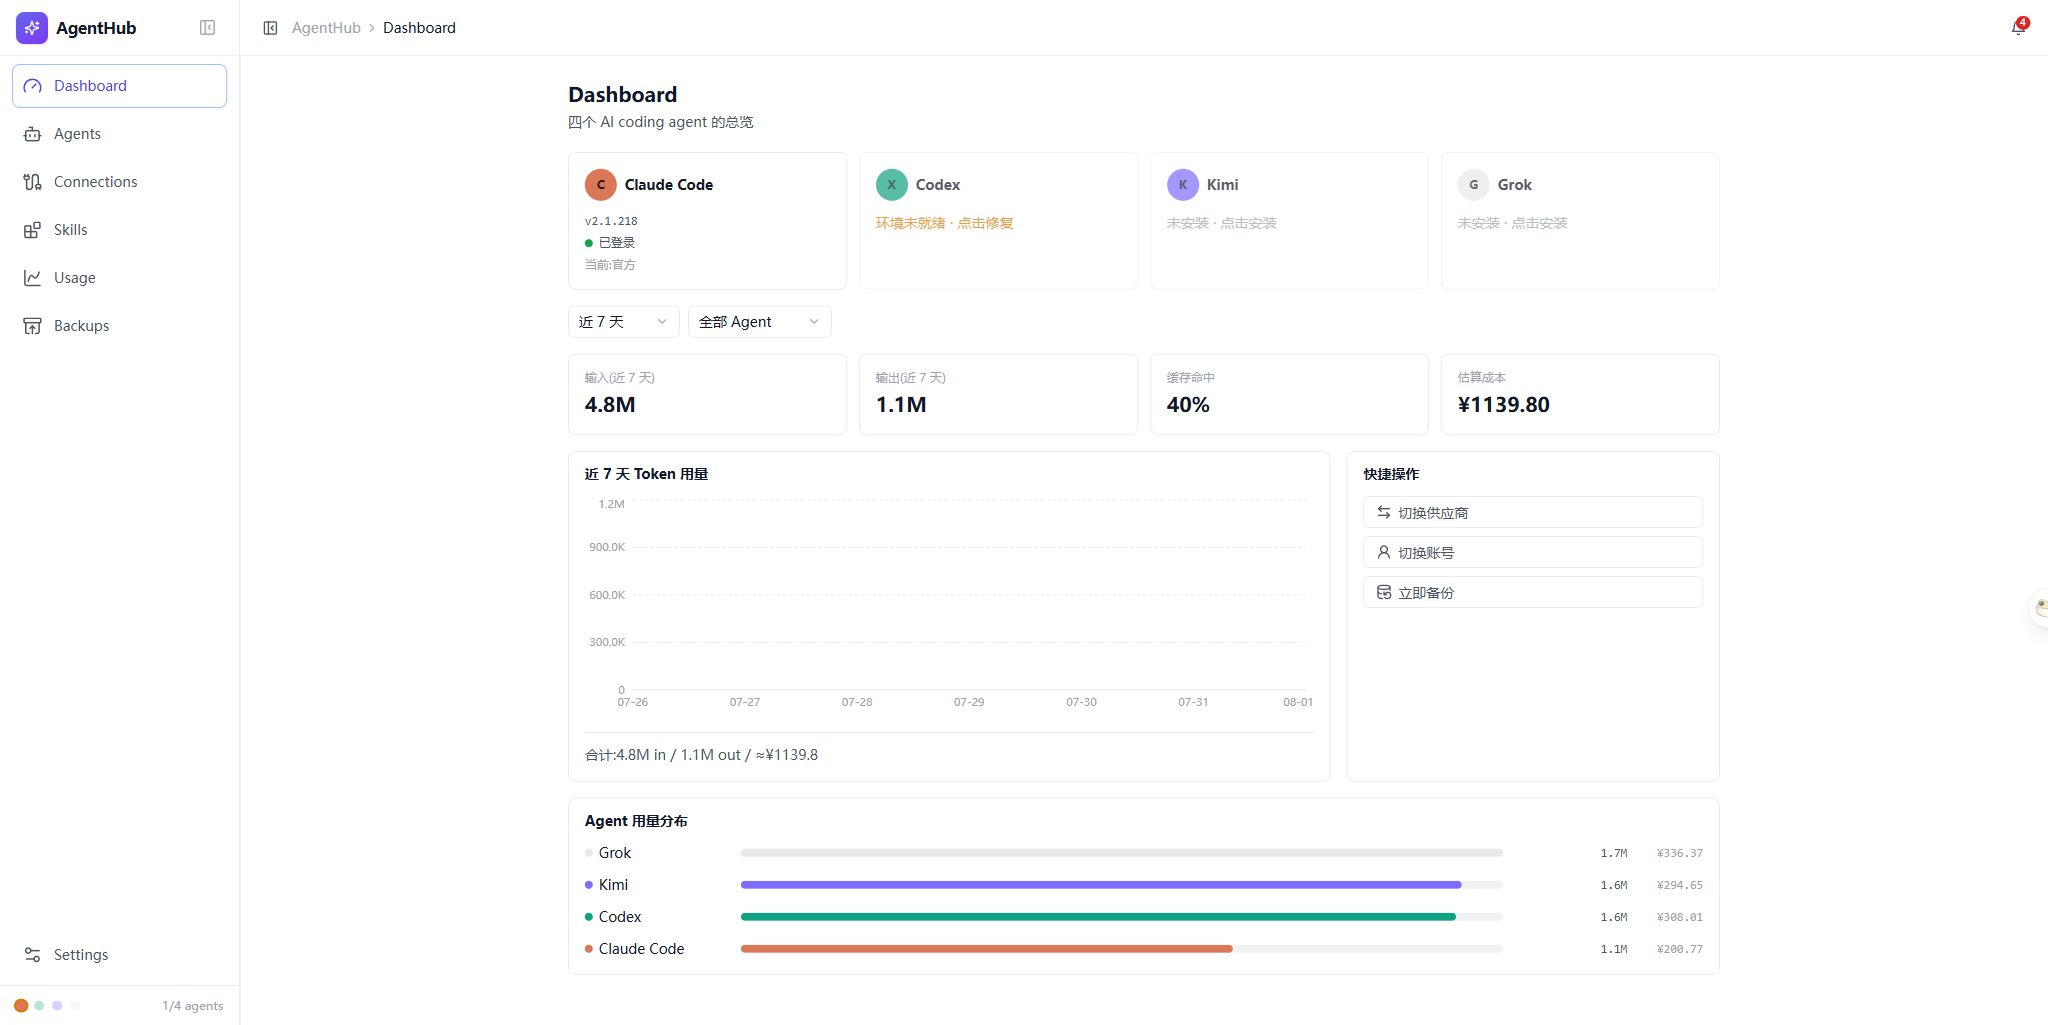Click the 已登录 status text
Image resolution: width=2048 pixels, height=1025 pixels.
(617, 243)
